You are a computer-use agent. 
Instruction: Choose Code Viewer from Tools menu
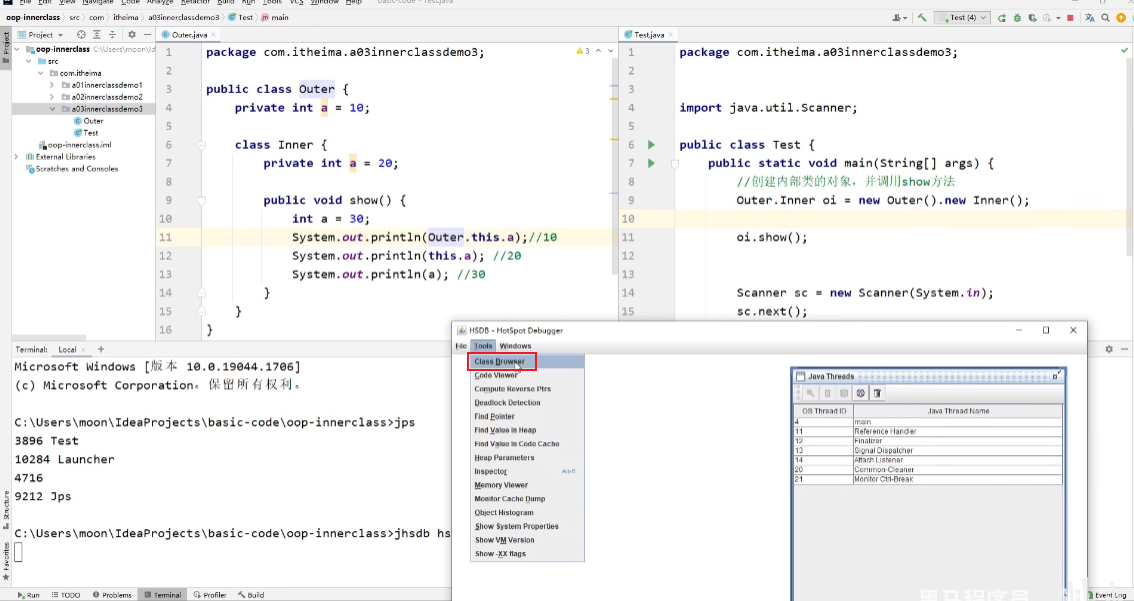tap(526, 375)
